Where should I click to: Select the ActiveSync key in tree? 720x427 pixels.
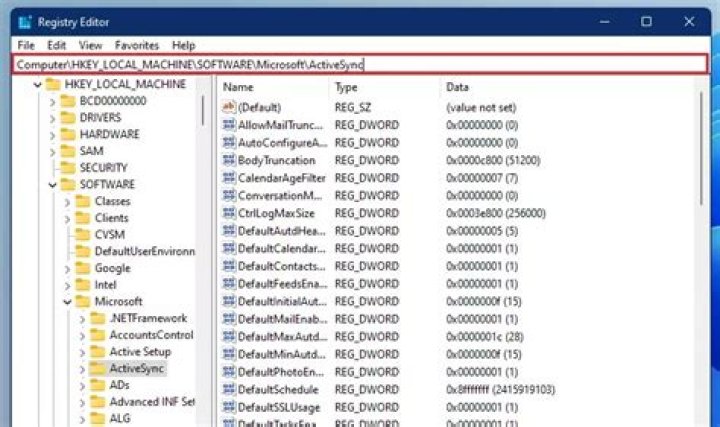pos(136,368)
